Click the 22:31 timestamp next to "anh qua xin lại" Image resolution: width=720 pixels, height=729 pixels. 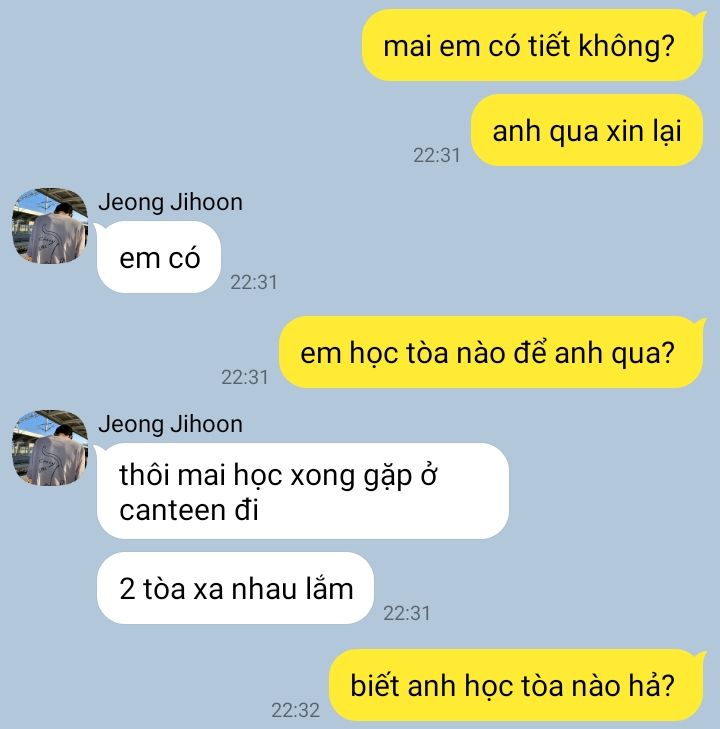[x=436, y=155]
